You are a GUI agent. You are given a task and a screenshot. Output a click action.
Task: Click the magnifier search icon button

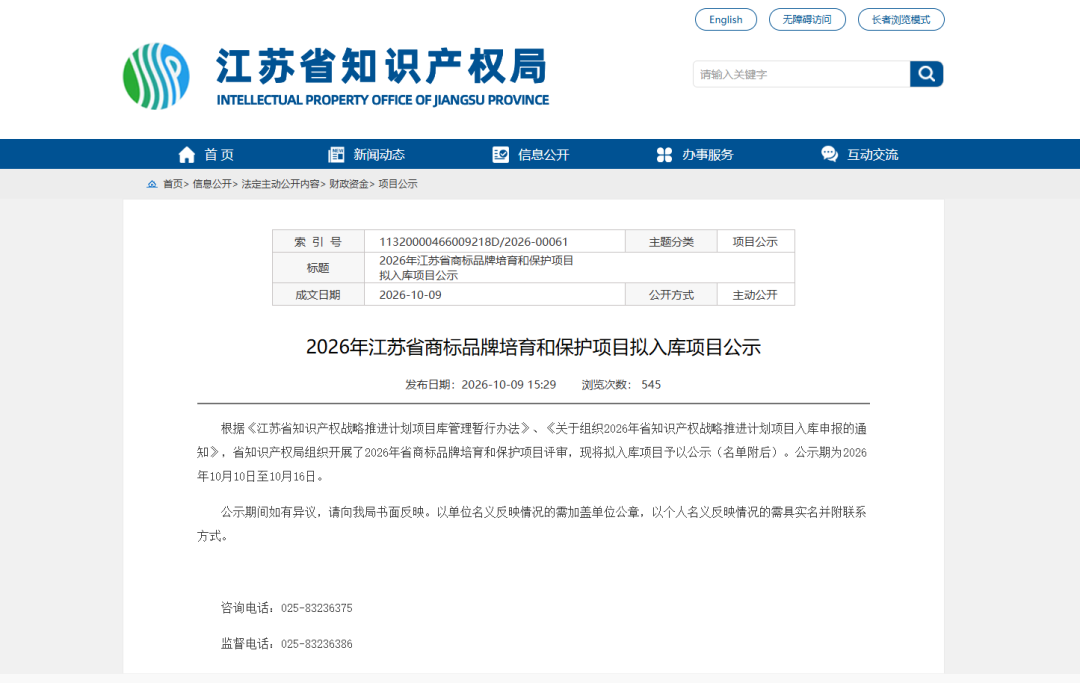[926, 74]
